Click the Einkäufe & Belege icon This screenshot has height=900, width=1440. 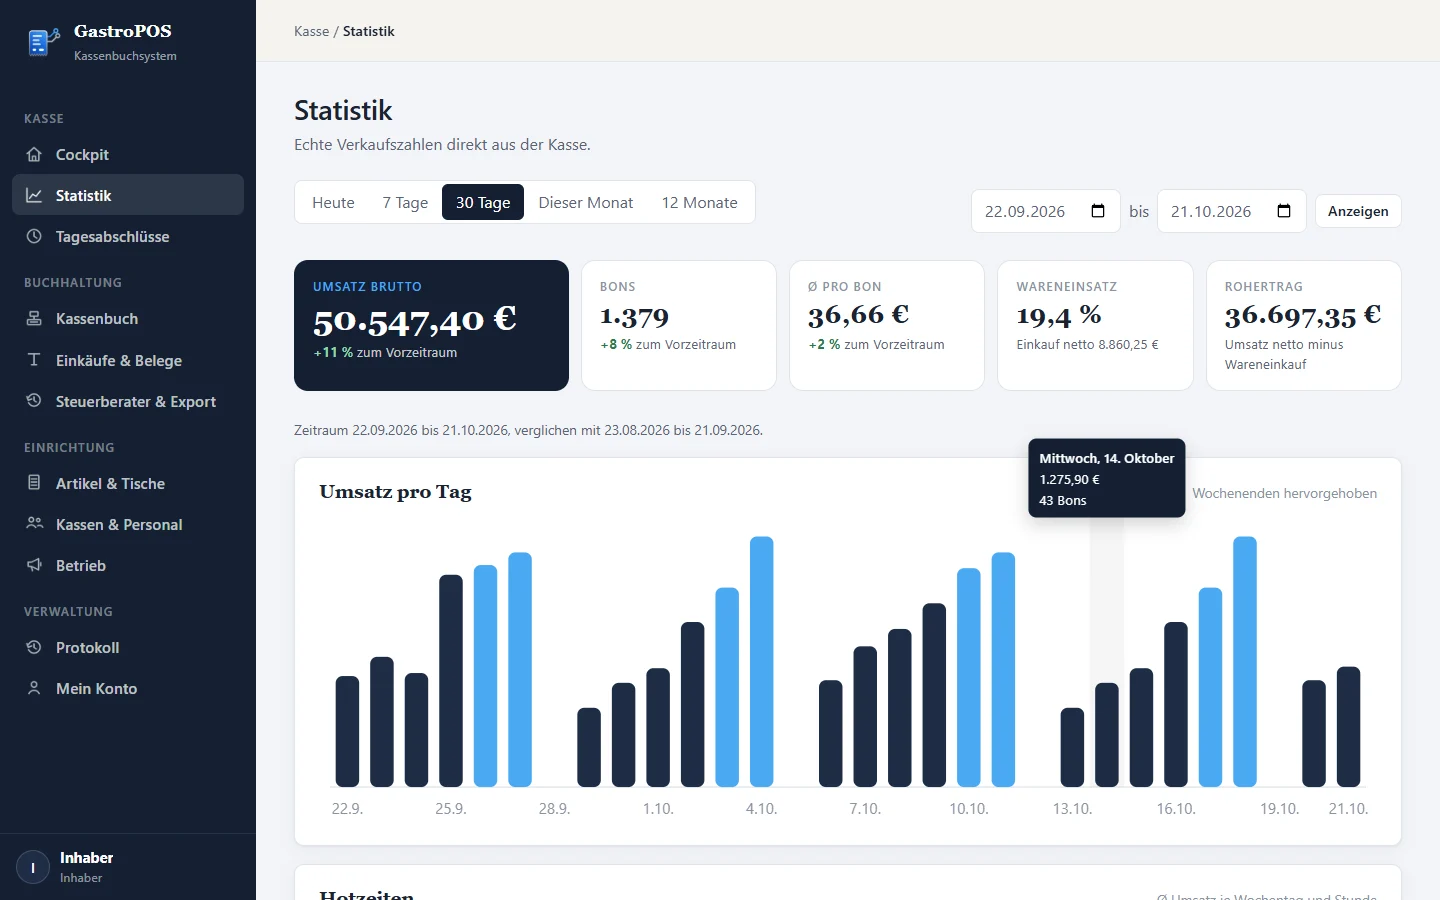(x=34, y=360)
